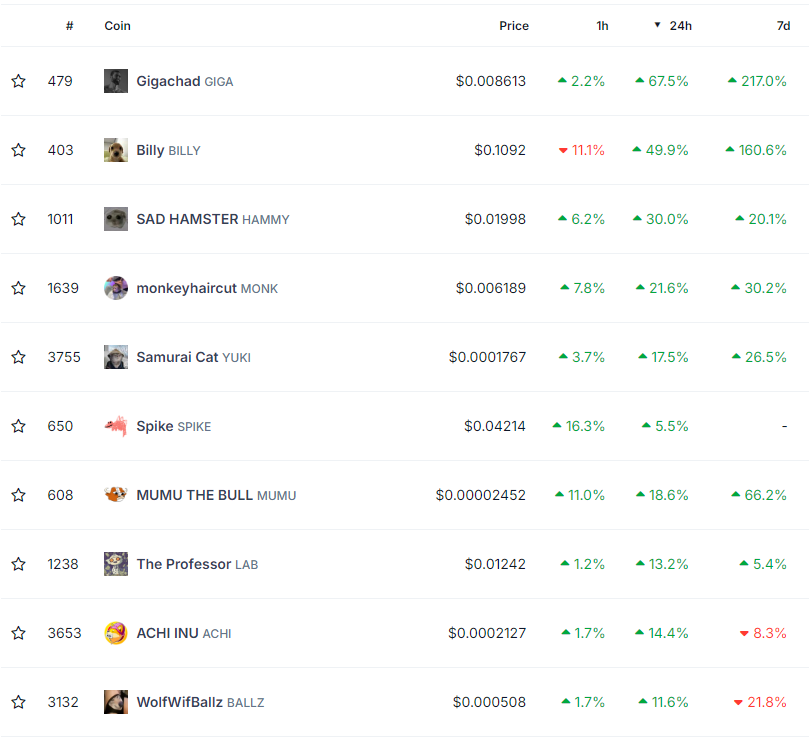Open the 24h sort dropdown arrow

tap(656, 25)
